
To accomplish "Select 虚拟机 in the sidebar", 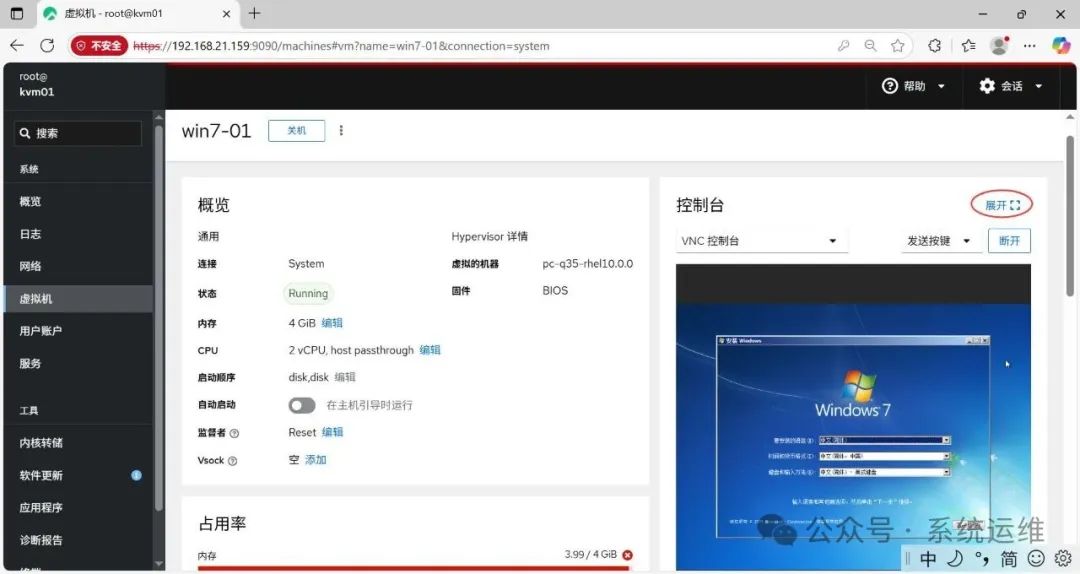I will click(x=78, y=298).
